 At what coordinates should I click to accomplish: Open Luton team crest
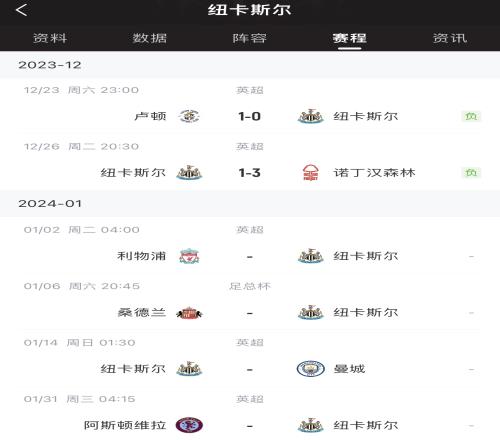pos(189,116)
